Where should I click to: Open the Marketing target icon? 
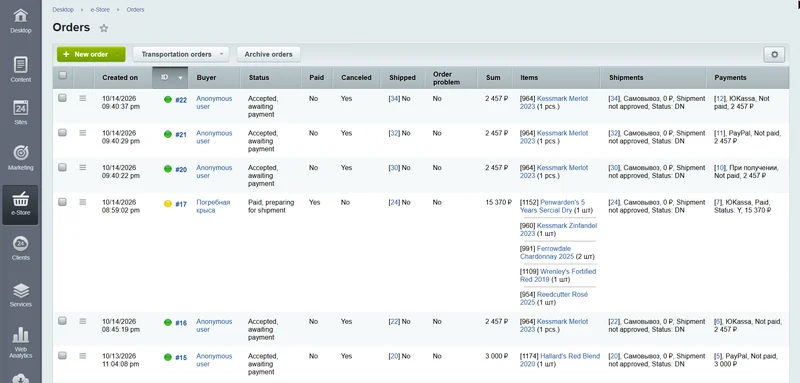20,152
